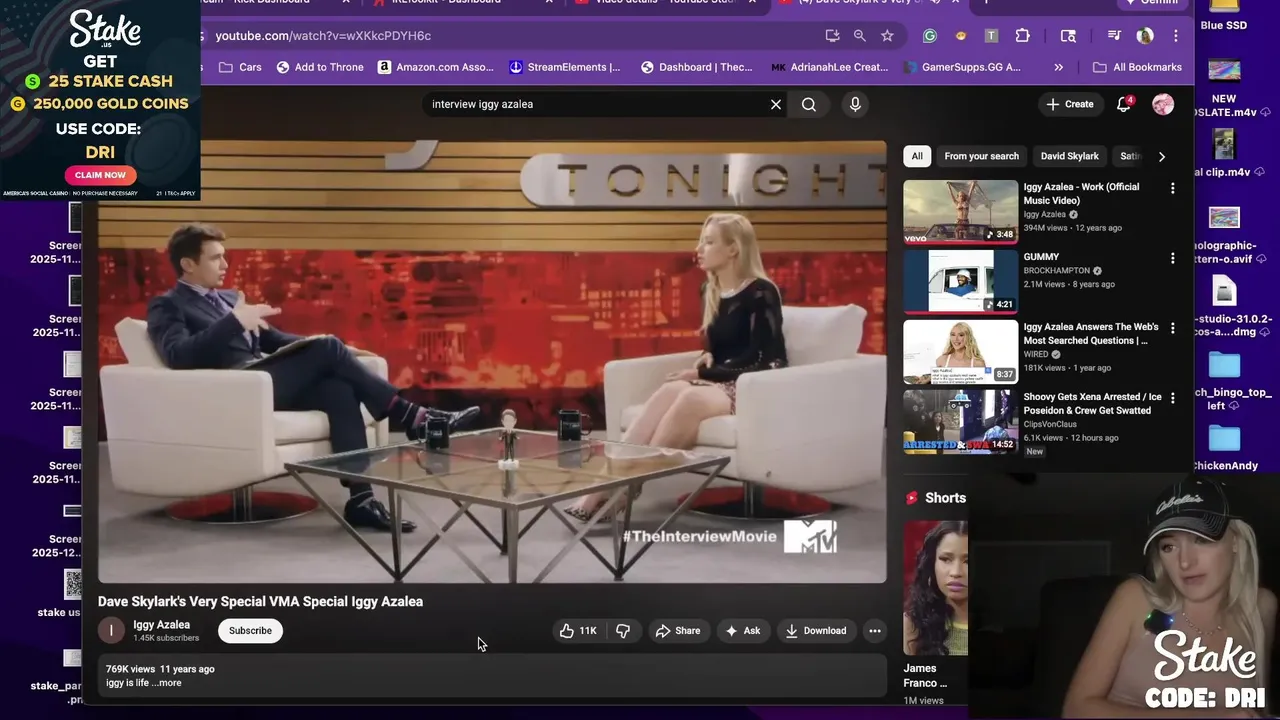
Task: Expand the description with ...more
Action: point(167,683)
